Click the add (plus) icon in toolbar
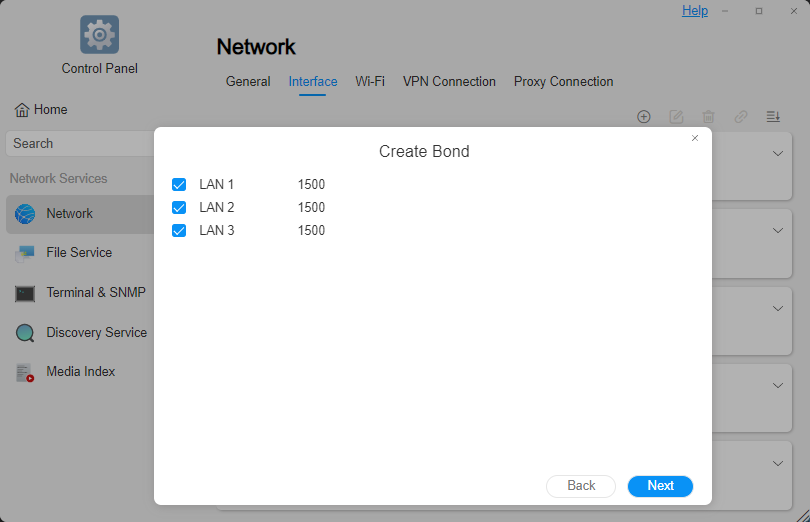 644,116
